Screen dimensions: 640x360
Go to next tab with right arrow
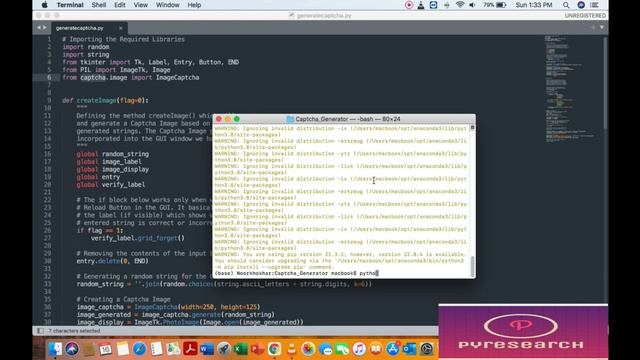(44, 28)
